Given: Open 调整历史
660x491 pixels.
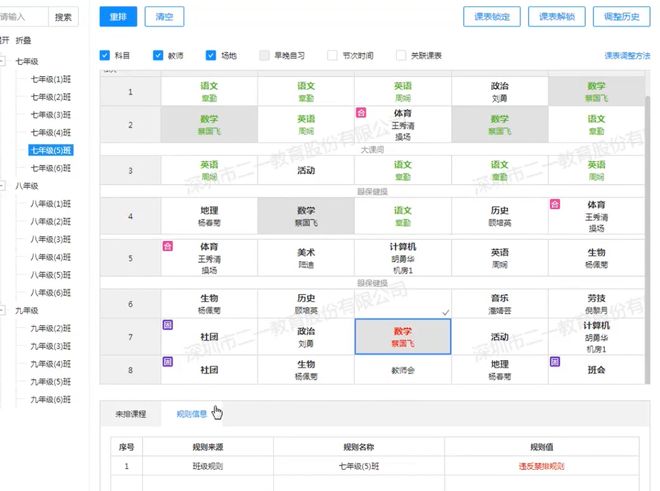Looking at the screenshot, I should pos(621,17).
